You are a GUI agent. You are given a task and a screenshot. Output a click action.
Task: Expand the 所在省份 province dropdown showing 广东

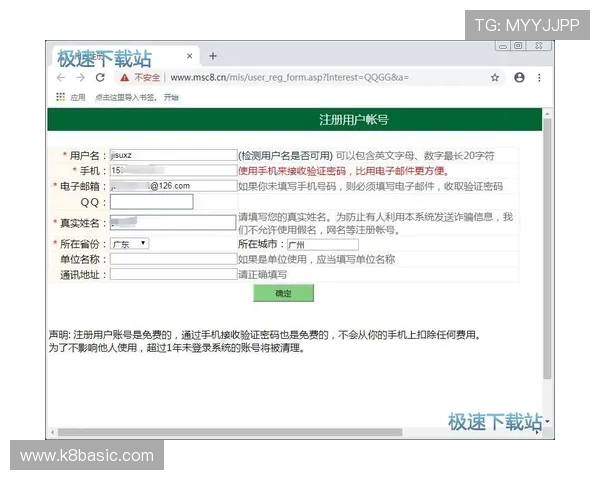tap(129, 244)
